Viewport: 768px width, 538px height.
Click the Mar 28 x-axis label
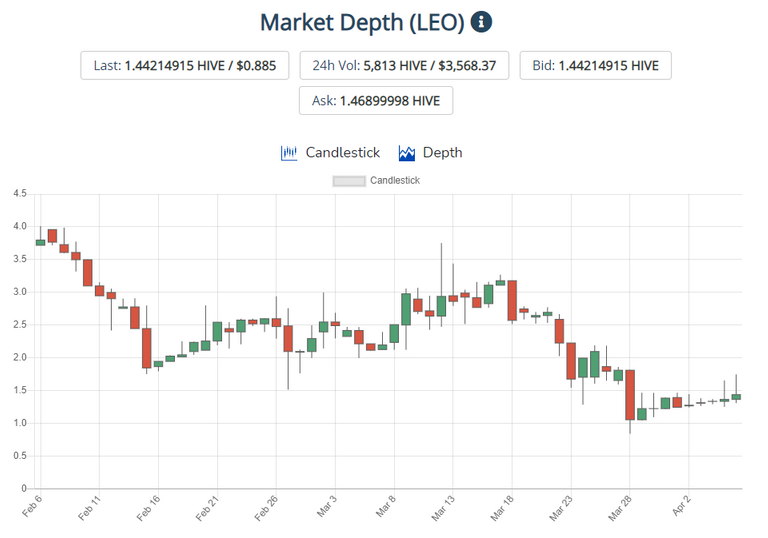[x=620, y=508]
